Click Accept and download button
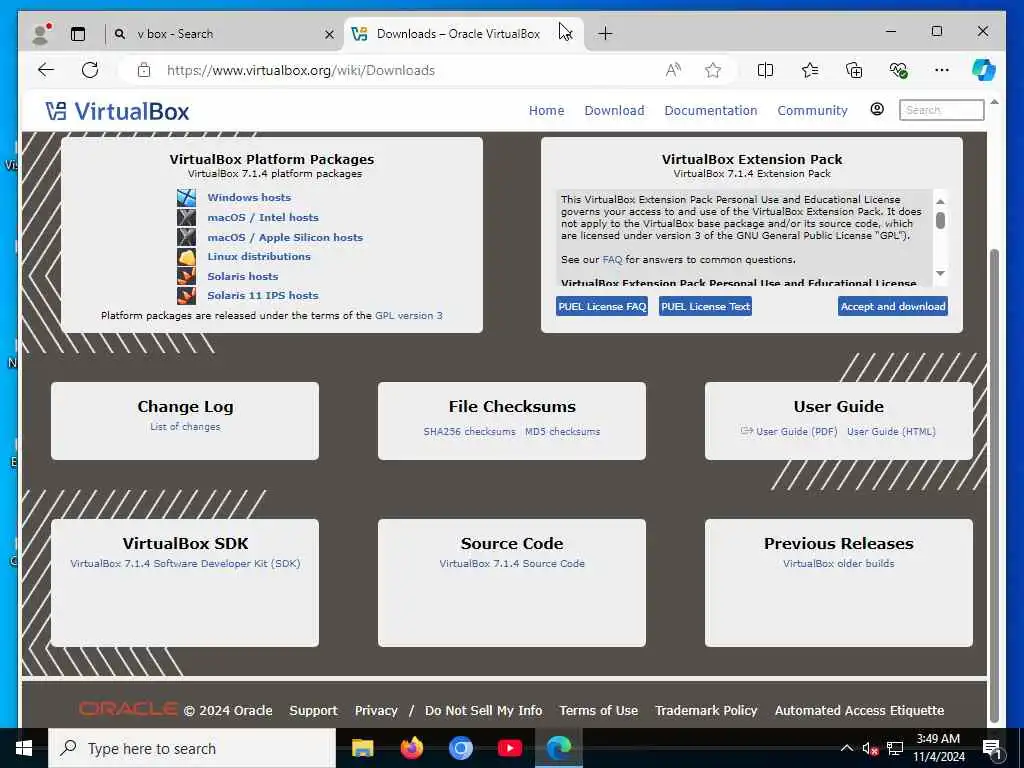The image size is (1024, 768). (893, 306)
